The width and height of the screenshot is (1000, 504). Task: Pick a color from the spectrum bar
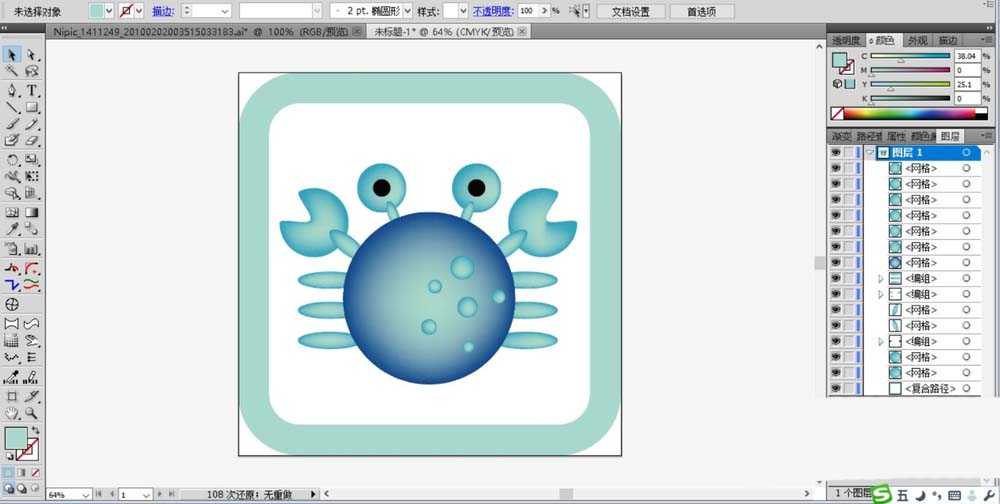coord(908,113)
